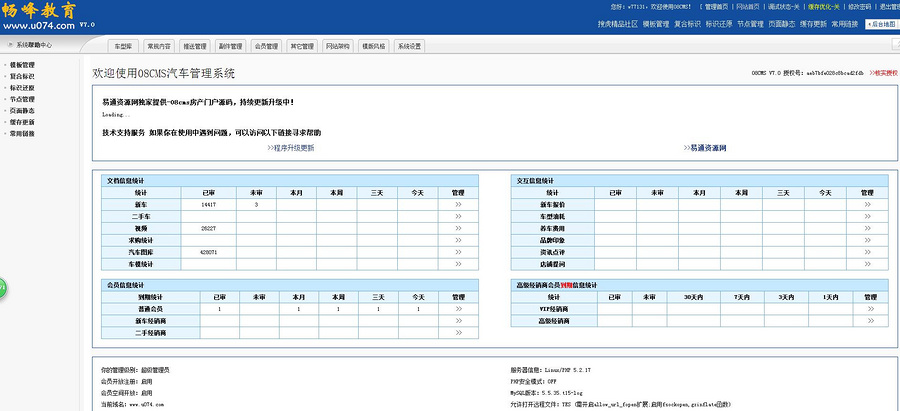900x411 pixels.
Task: Open 管理首页 in the top header
Action: (x=716, y=7)
